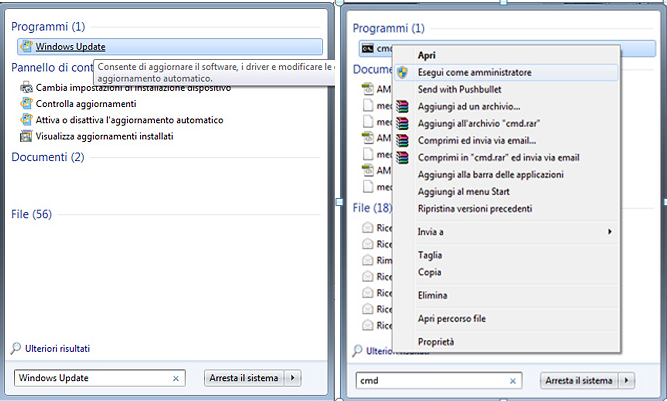This screenshot has height=401, width=667.
Task: Click the File (18) header in right menu
Action: [372, 208]
